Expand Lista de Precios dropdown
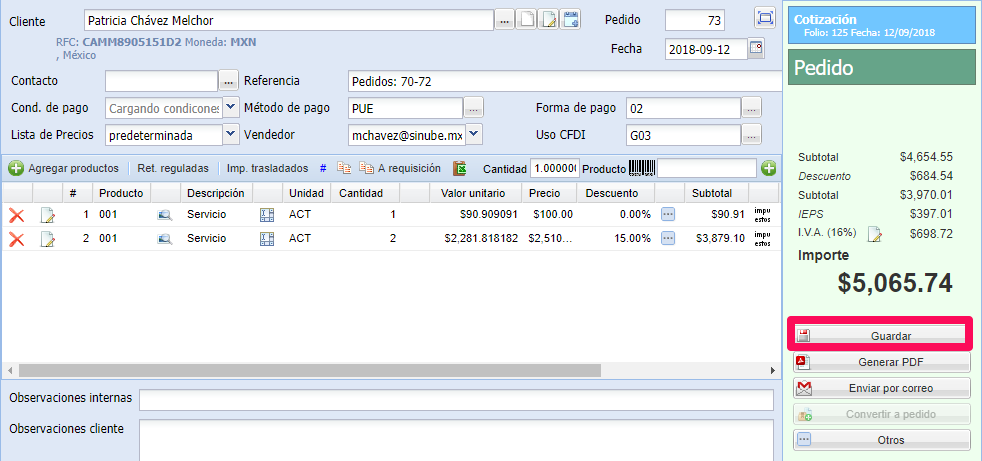The height and width of the screenshot is (461, 982). [231, 133]
